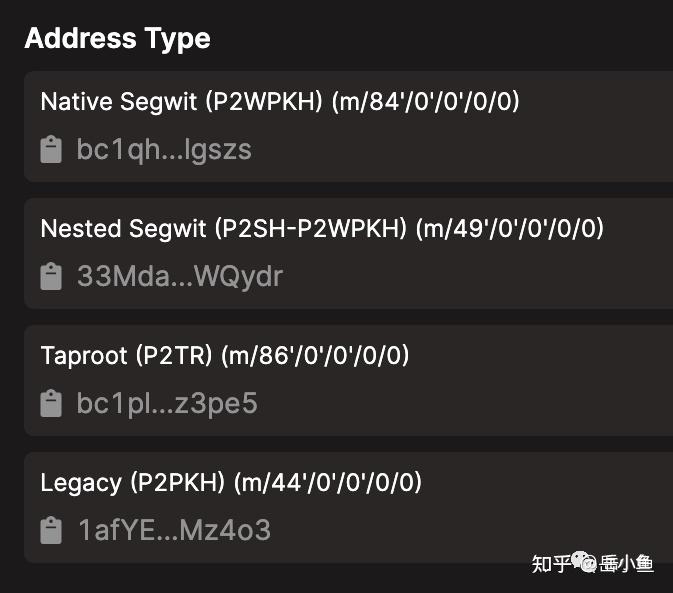Click the m/86'/0'/0'/0/0 derivation path

coord(315,355)
